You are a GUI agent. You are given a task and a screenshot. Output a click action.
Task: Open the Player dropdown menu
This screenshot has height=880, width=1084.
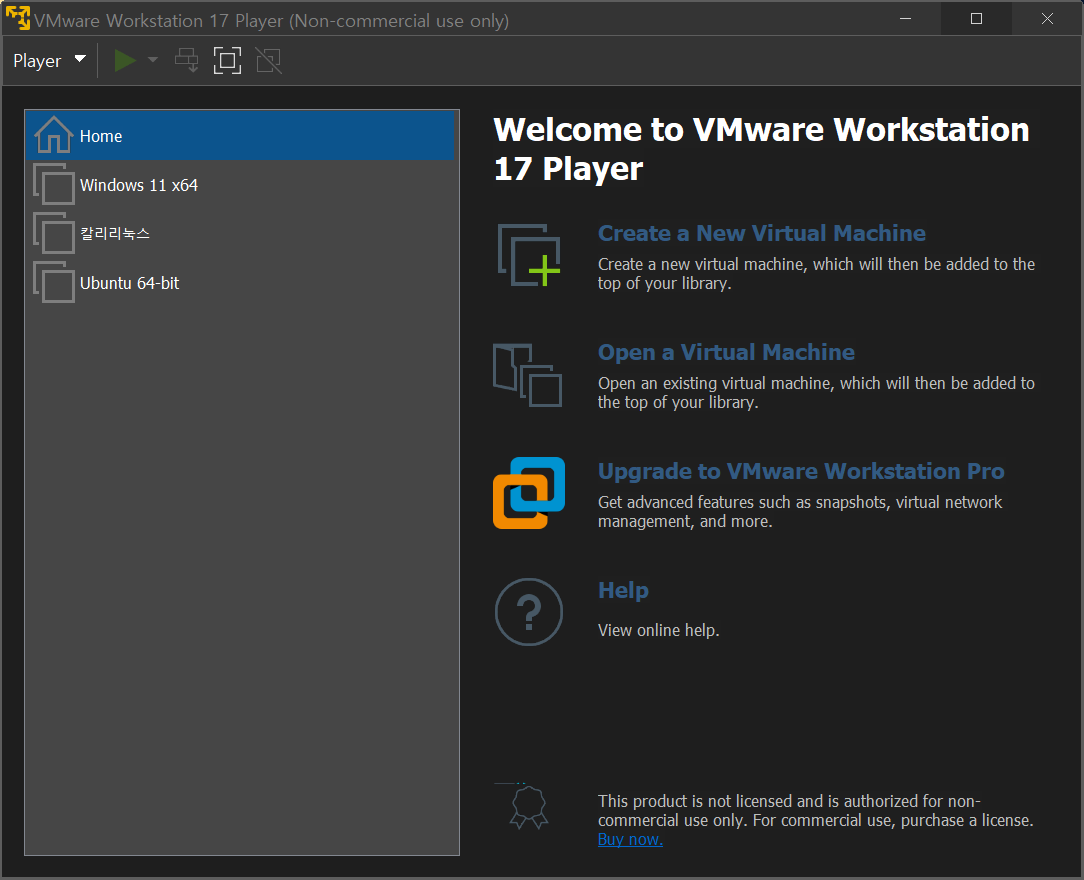coord(49,61)
